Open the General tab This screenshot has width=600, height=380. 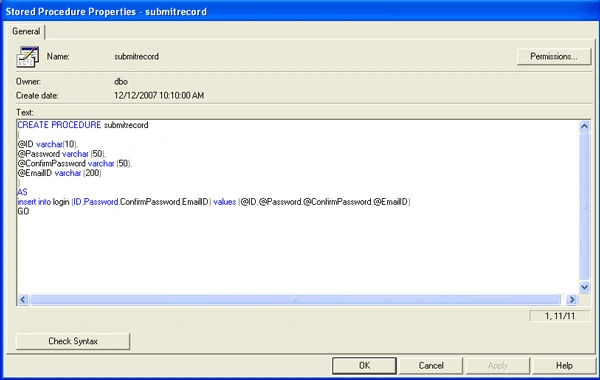26,31
